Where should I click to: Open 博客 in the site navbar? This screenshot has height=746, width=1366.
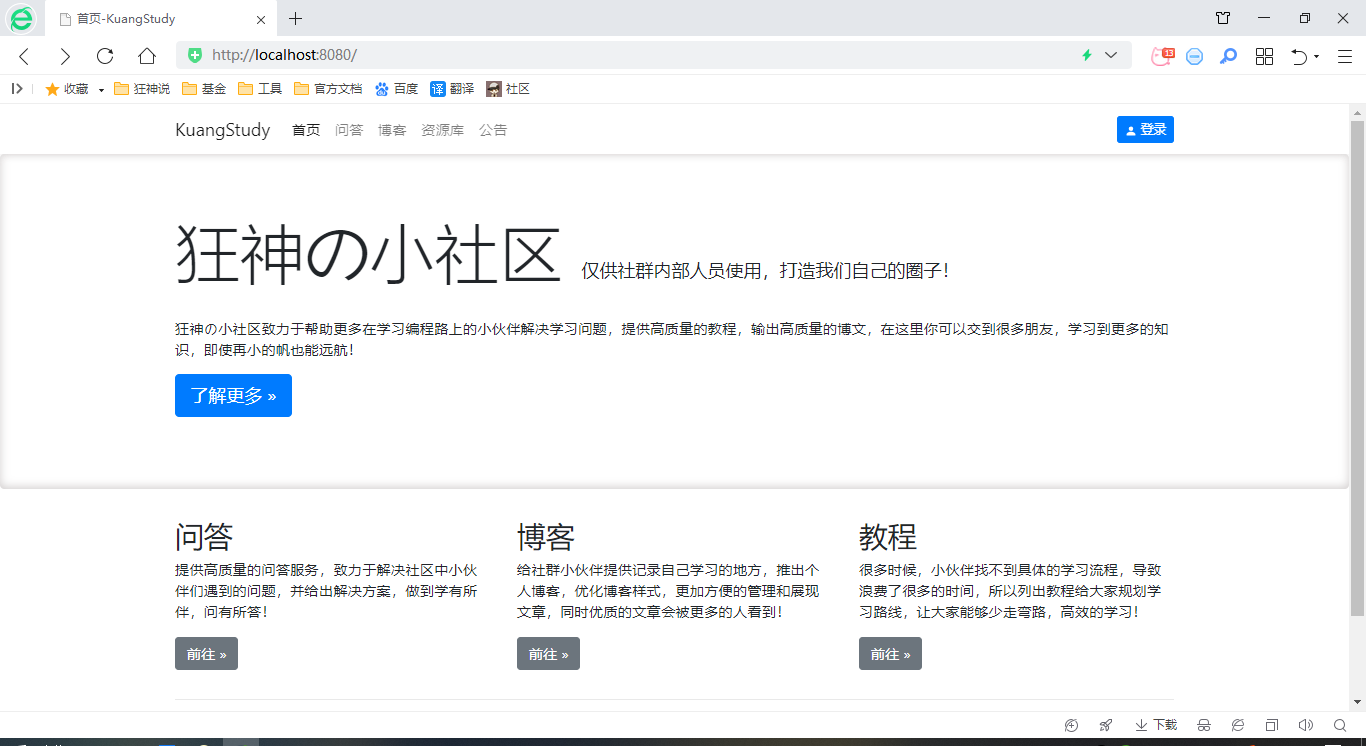tap(392, 130)
